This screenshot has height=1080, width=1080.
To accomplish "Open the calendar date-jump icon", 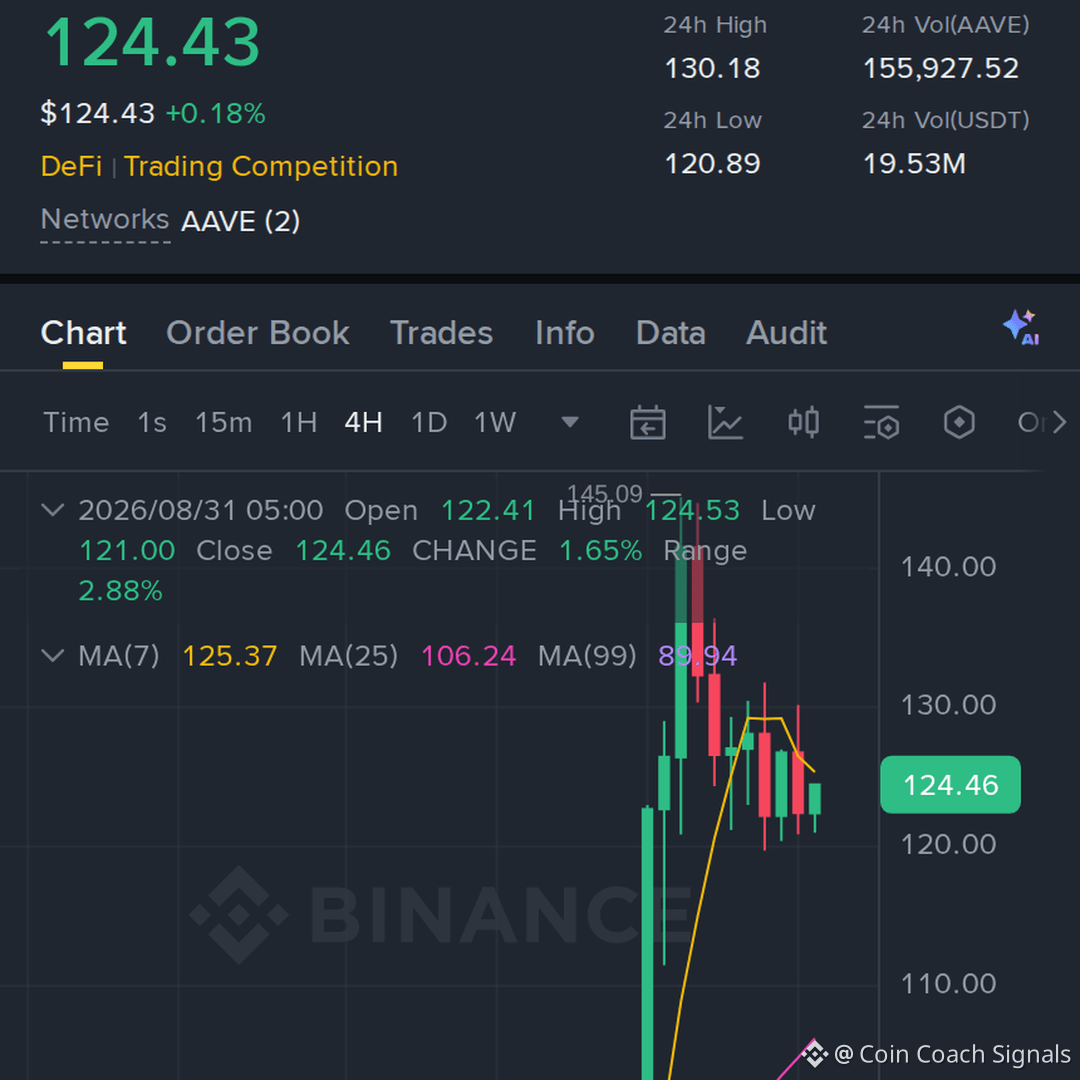I will tap(647, 422).
